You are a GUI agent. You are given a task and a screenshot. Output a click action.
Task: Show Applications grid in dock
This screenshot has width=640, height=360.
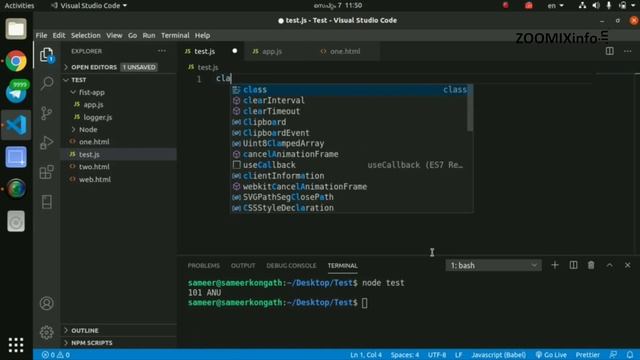16,344
